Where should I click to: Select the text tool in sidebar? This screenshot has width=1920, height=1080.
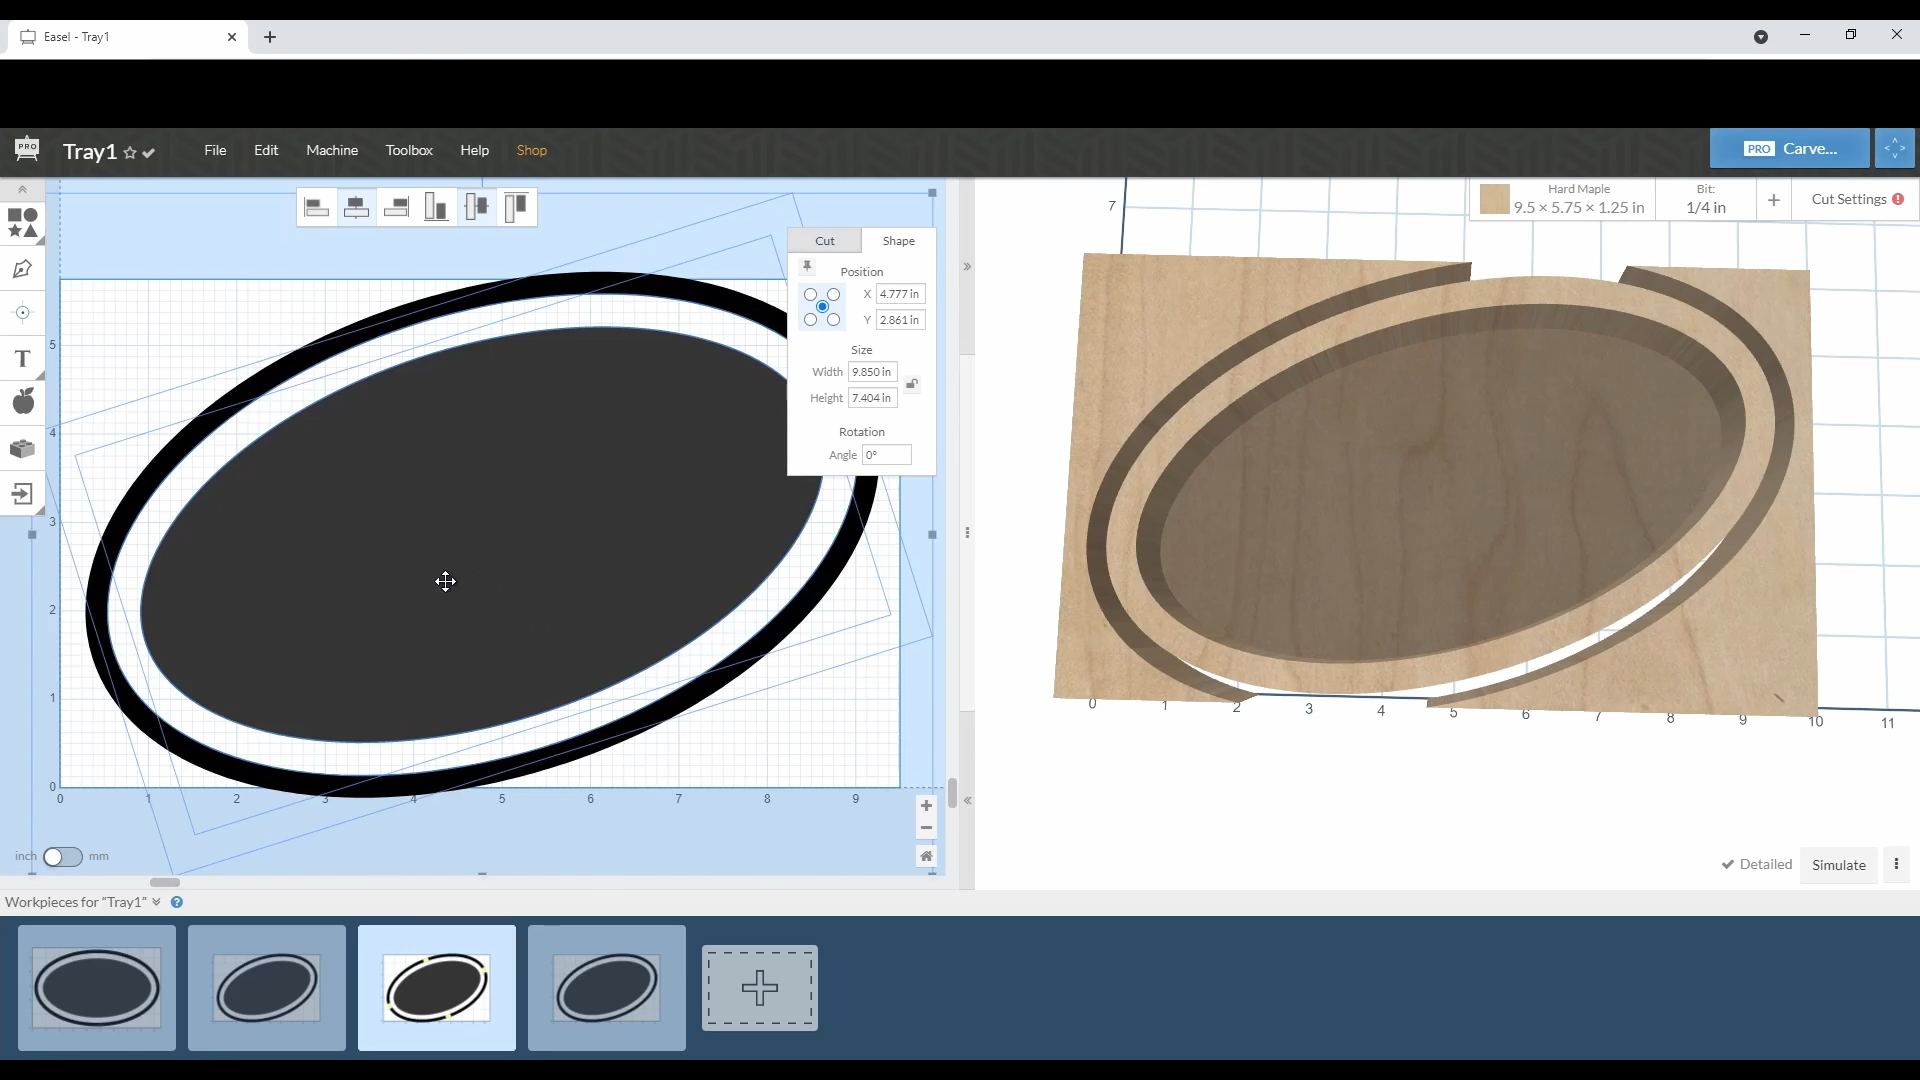(x=22, y=359)
